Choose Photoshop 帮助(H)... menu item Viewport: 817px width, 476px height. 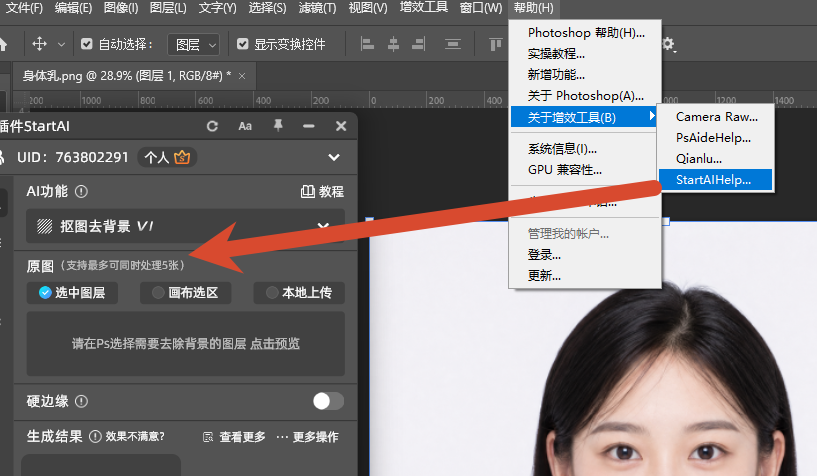coord(586,33)
